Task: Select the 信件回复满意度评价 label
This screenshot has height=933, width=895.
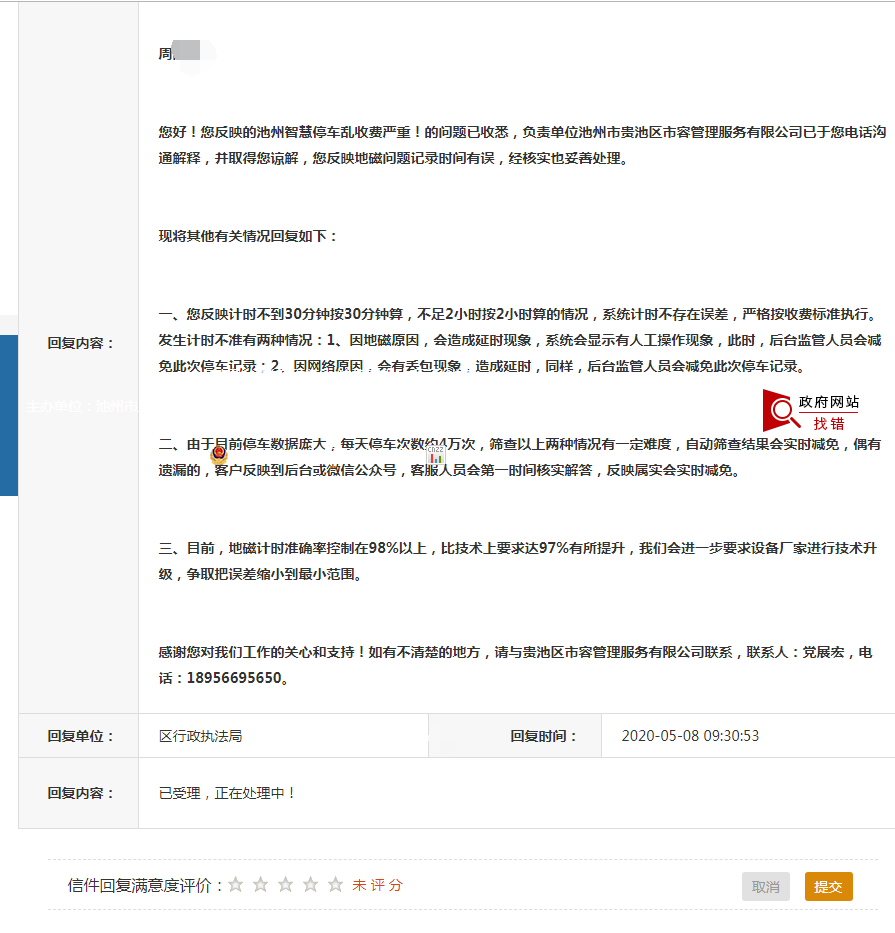Action: (x=145, y=885)
